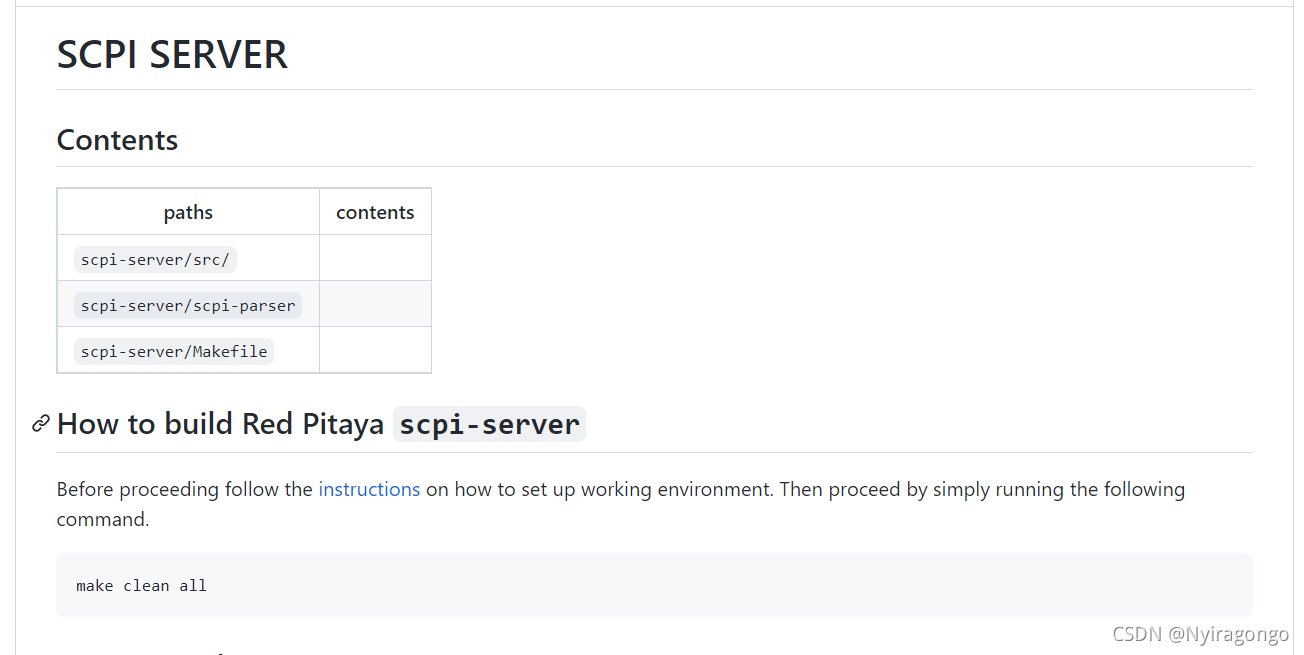Click the paths column header
Screen dimensions: 1304x655
point(188,212)
